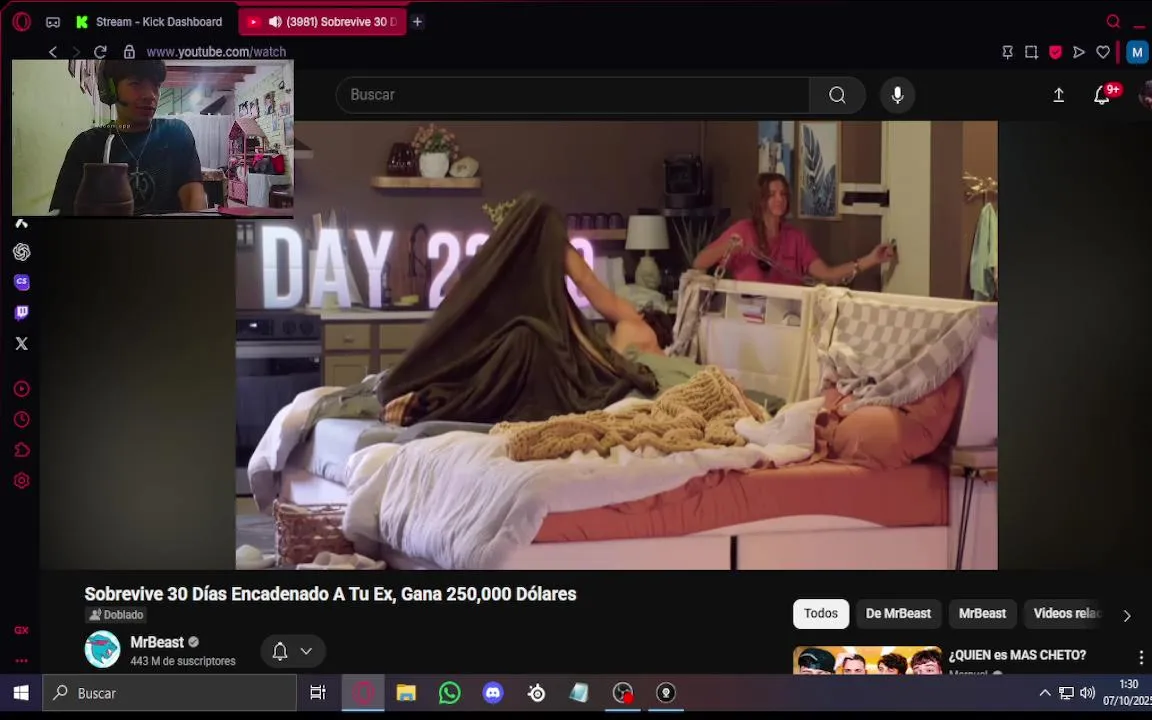
Task: Open the blue M extension icon
Action: [1137, 52]
